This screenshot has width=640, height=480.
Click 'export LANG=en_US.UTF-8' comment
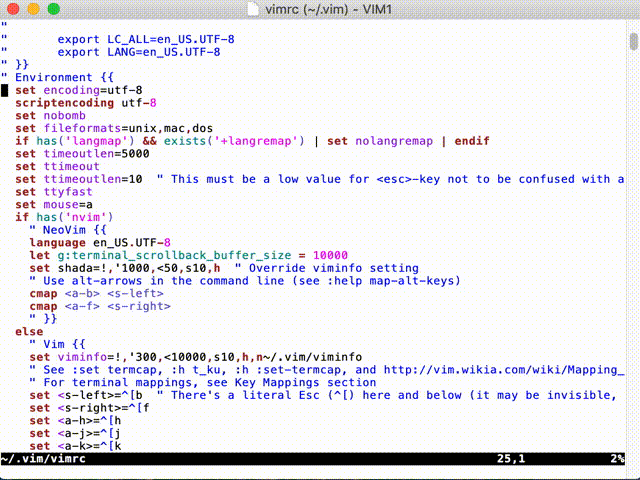[x=139, y=52]
